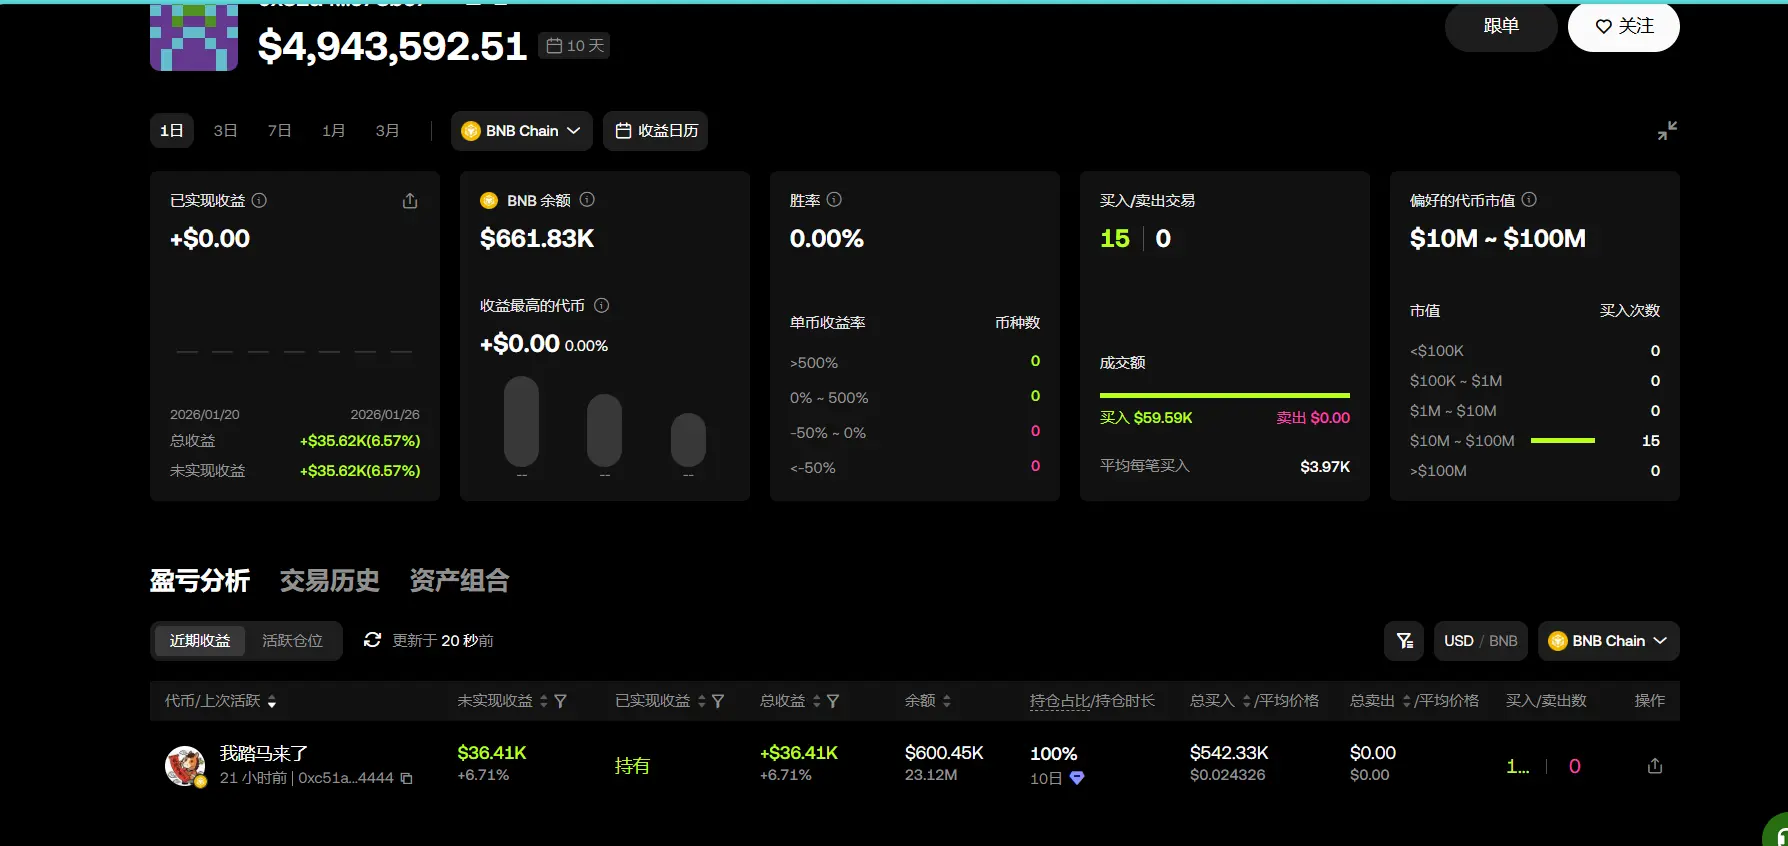Click the tallest bar in 收益最高的代币

521,421
